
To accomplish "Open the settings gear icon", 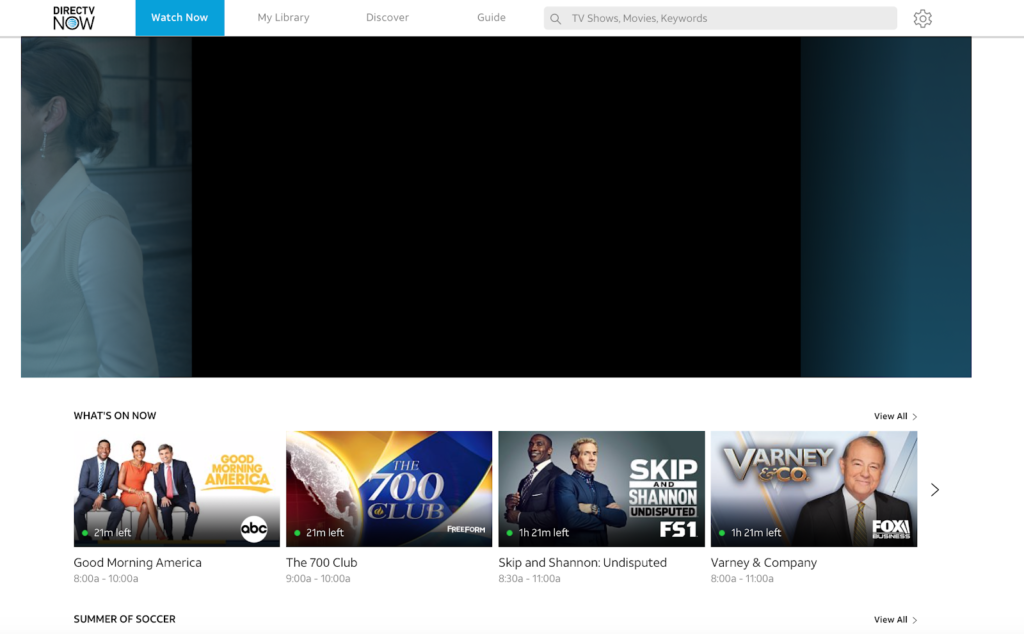I will pos(922,18).
